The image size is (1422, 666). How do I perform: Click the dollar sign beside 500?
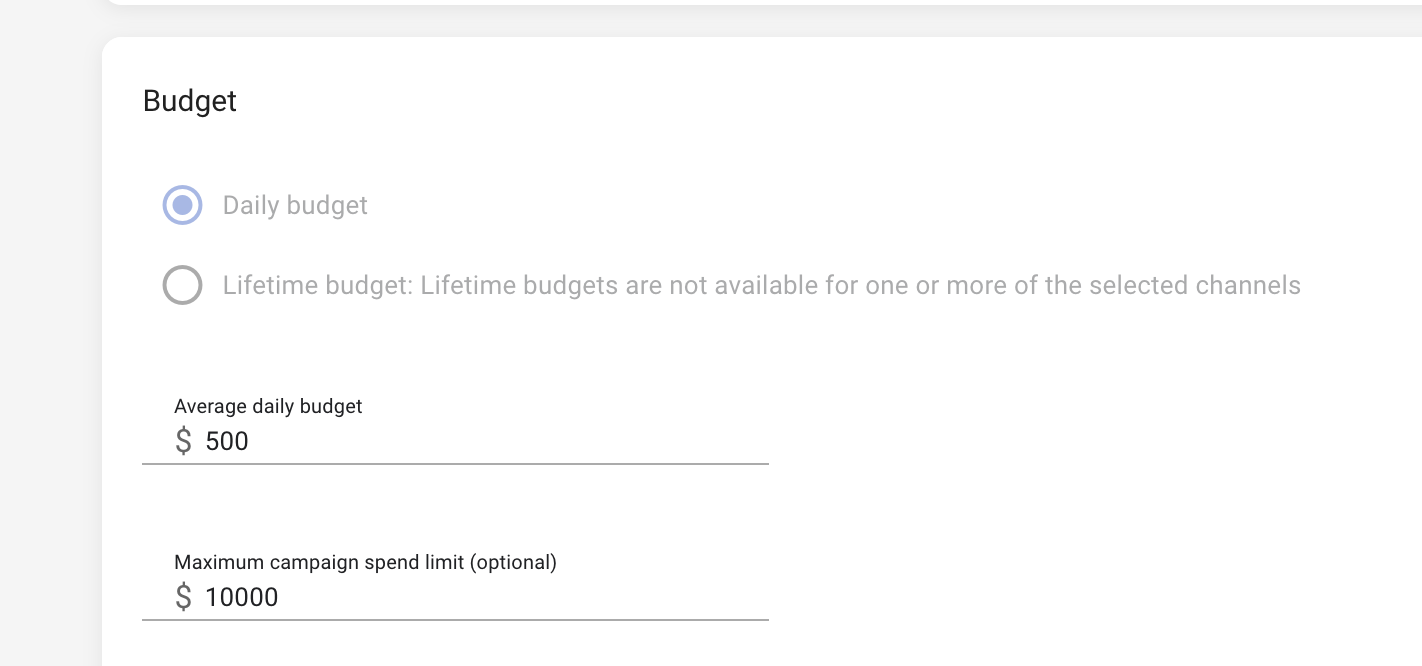click(x=183, y=441)
